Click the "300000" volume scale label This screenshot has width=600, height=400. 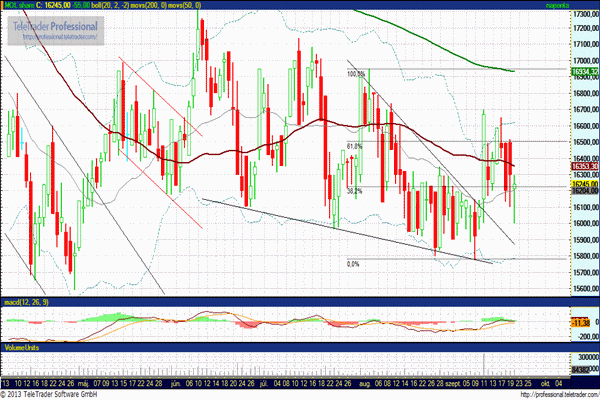pyautogui.click(x=588, y=357)
